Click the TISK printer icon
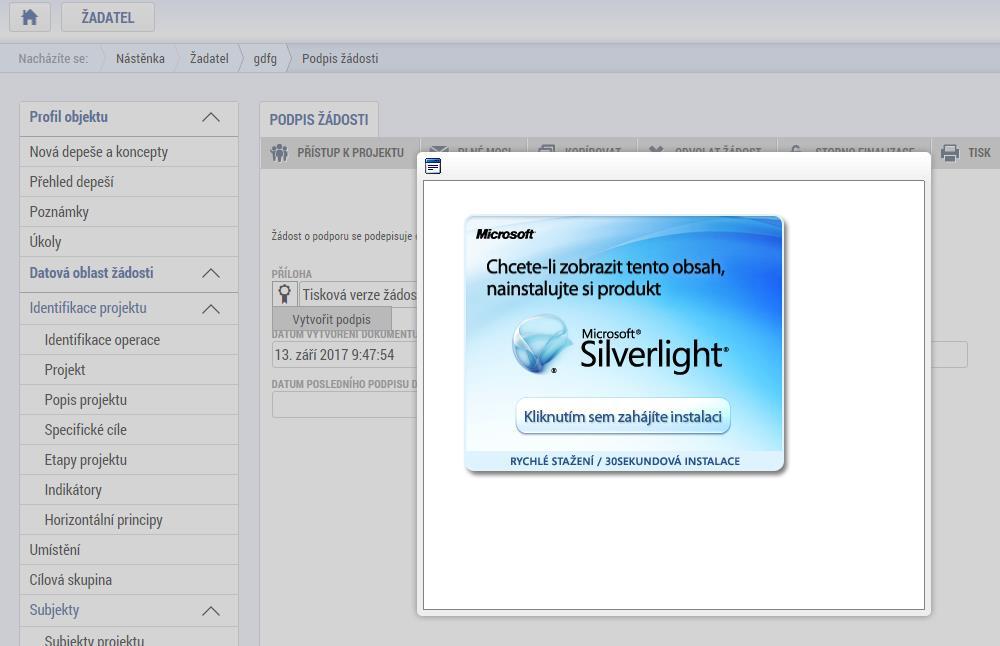The height and width of the screenshot is (646, 1000). (x=950, y=152)
